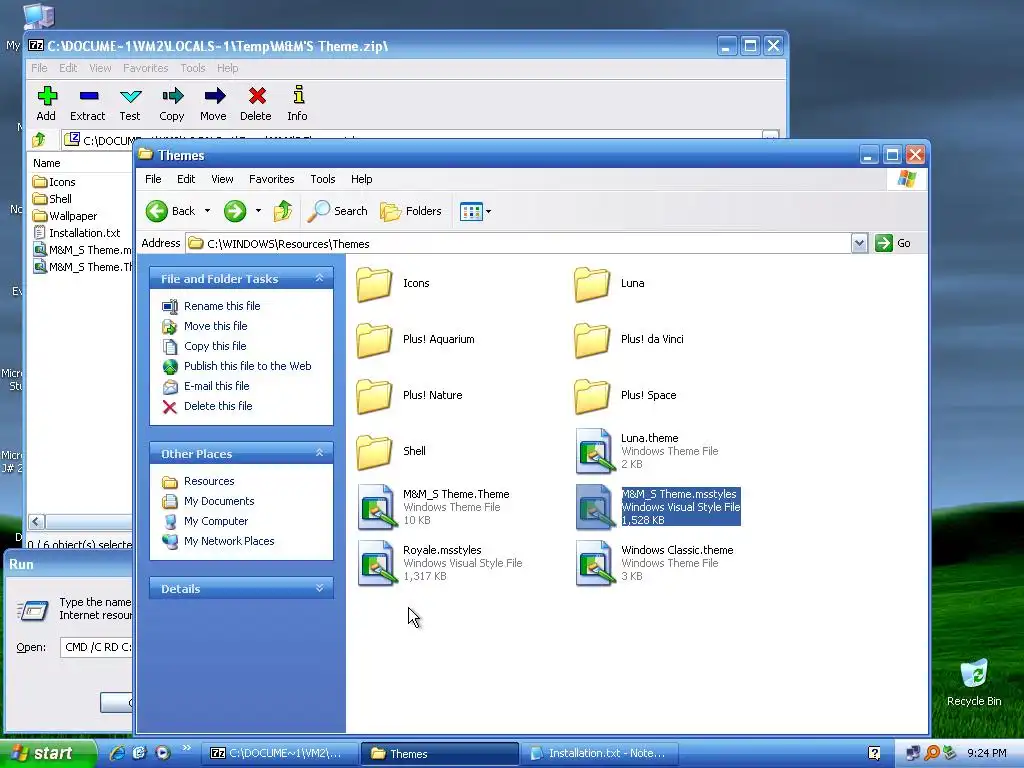
Task: Open the File menu in Themes window
Action: (x=153, y=179)
